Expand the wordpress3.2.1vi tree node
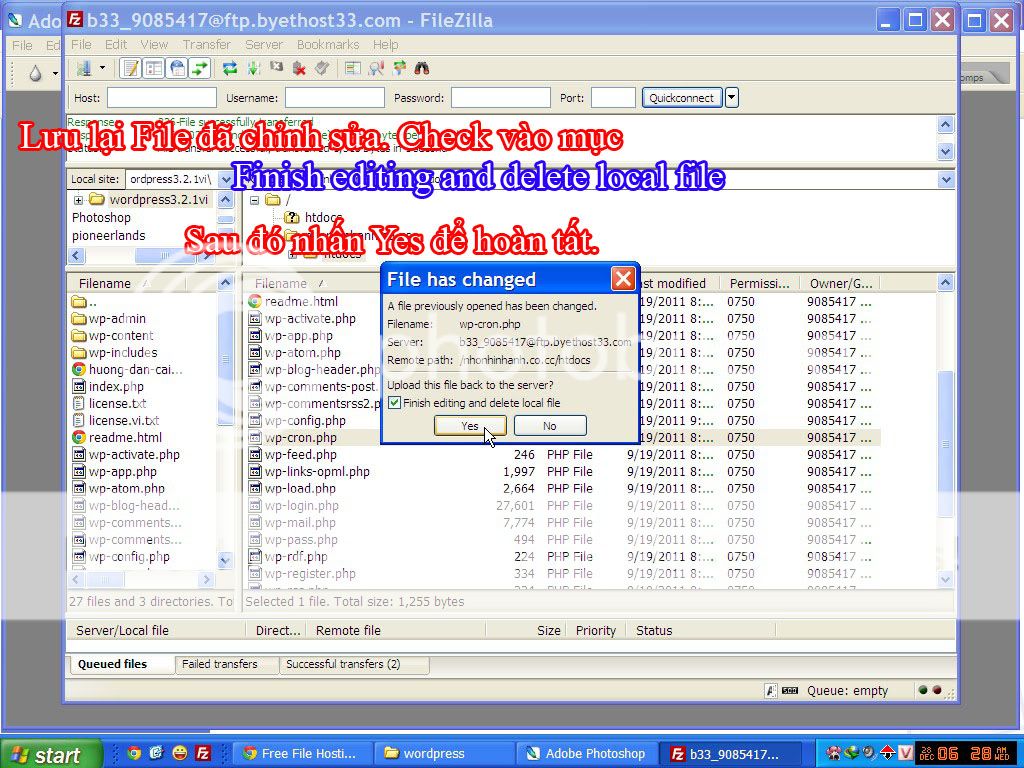This screenshot has width=1024, height=768. (x=78, y=200)
